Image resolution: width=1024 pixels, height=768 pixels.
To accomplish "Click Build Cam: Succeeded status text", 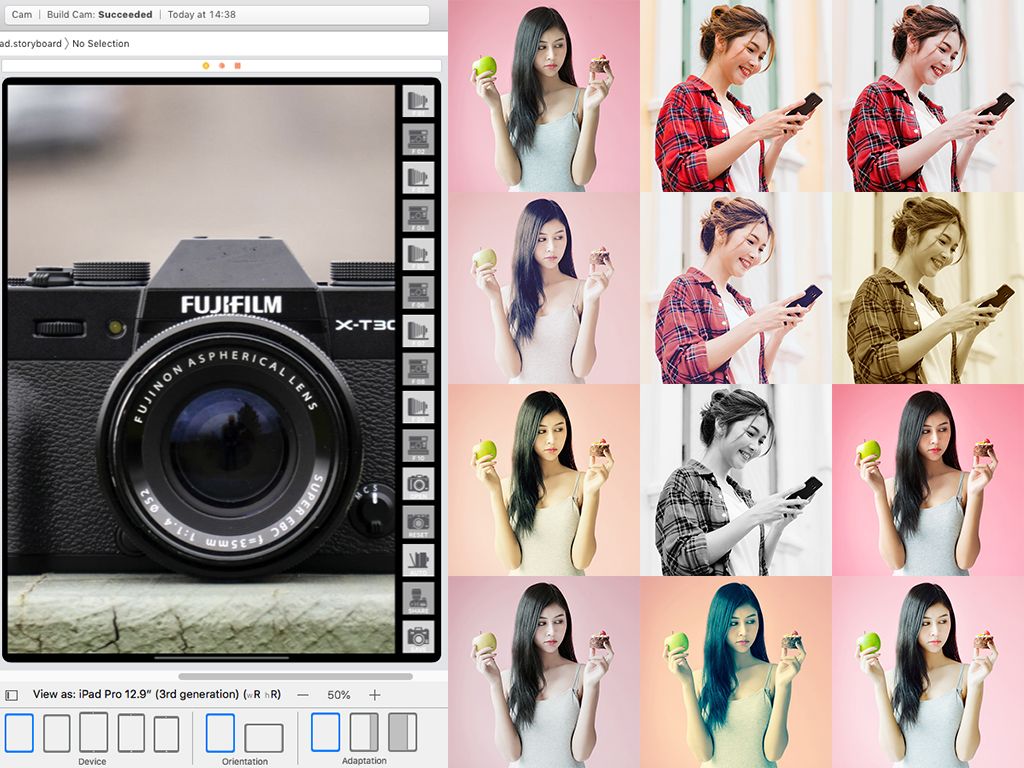I will coord(99,14).
